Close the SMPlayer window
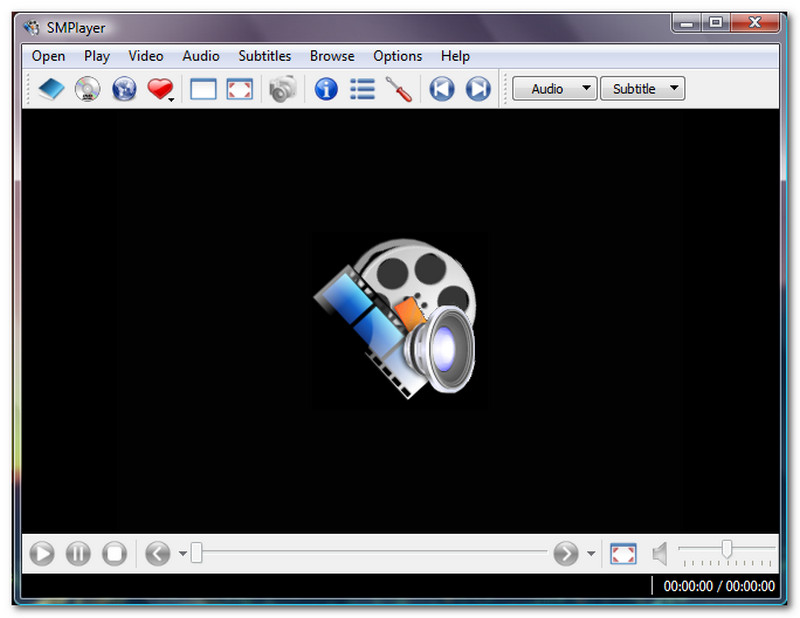This screenshot has width=800, height=618. click(x=755, y=23)
